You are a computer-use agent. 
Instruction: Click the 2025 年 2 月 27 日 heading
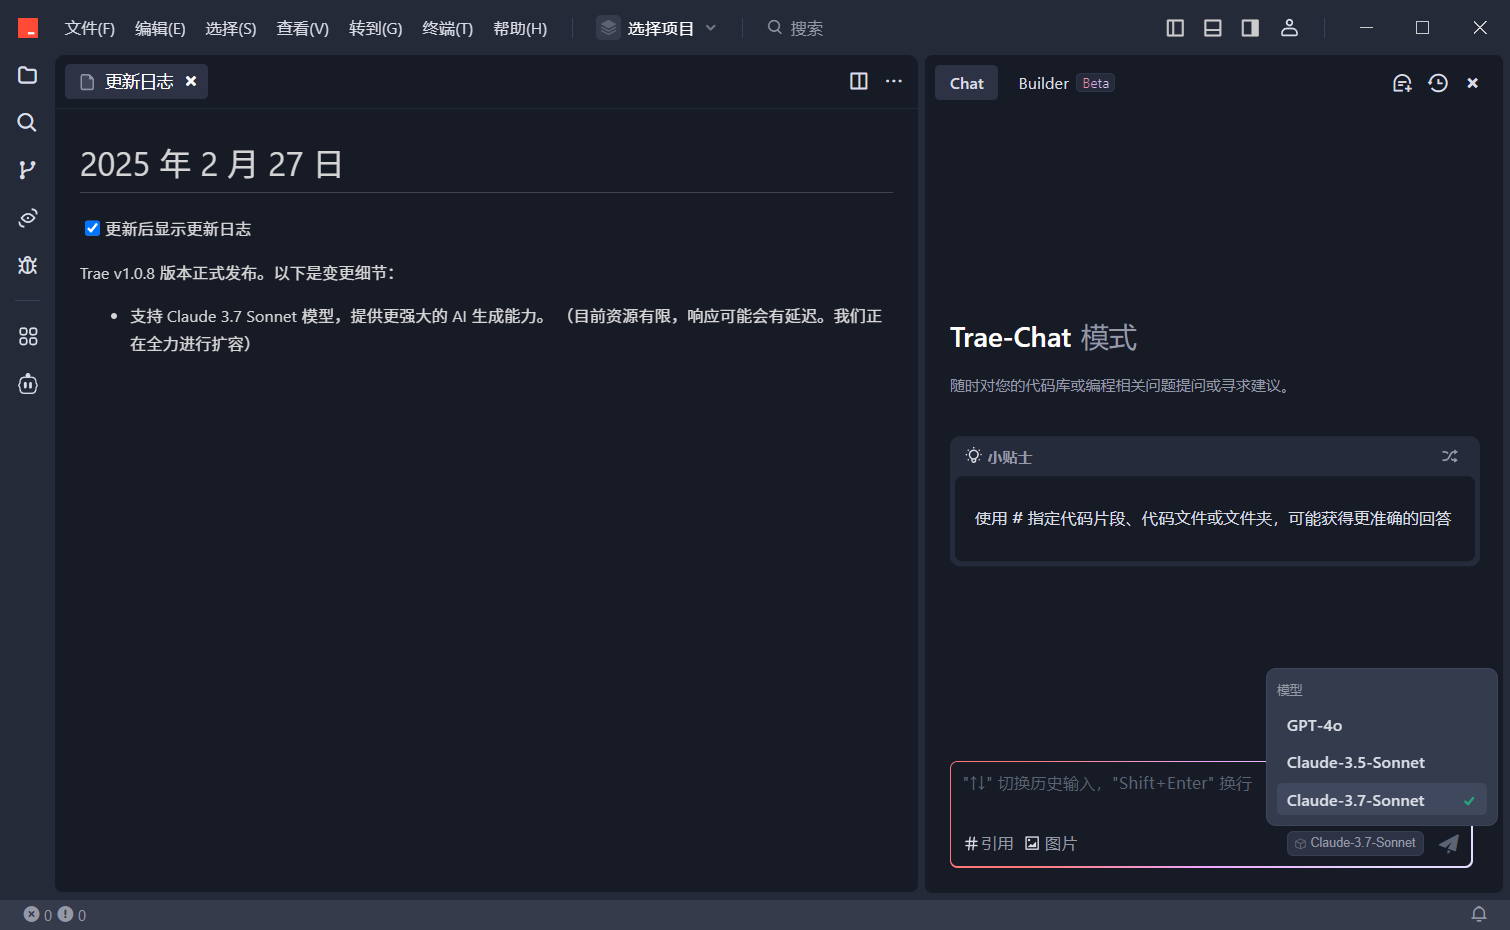(x=211, y=164)
